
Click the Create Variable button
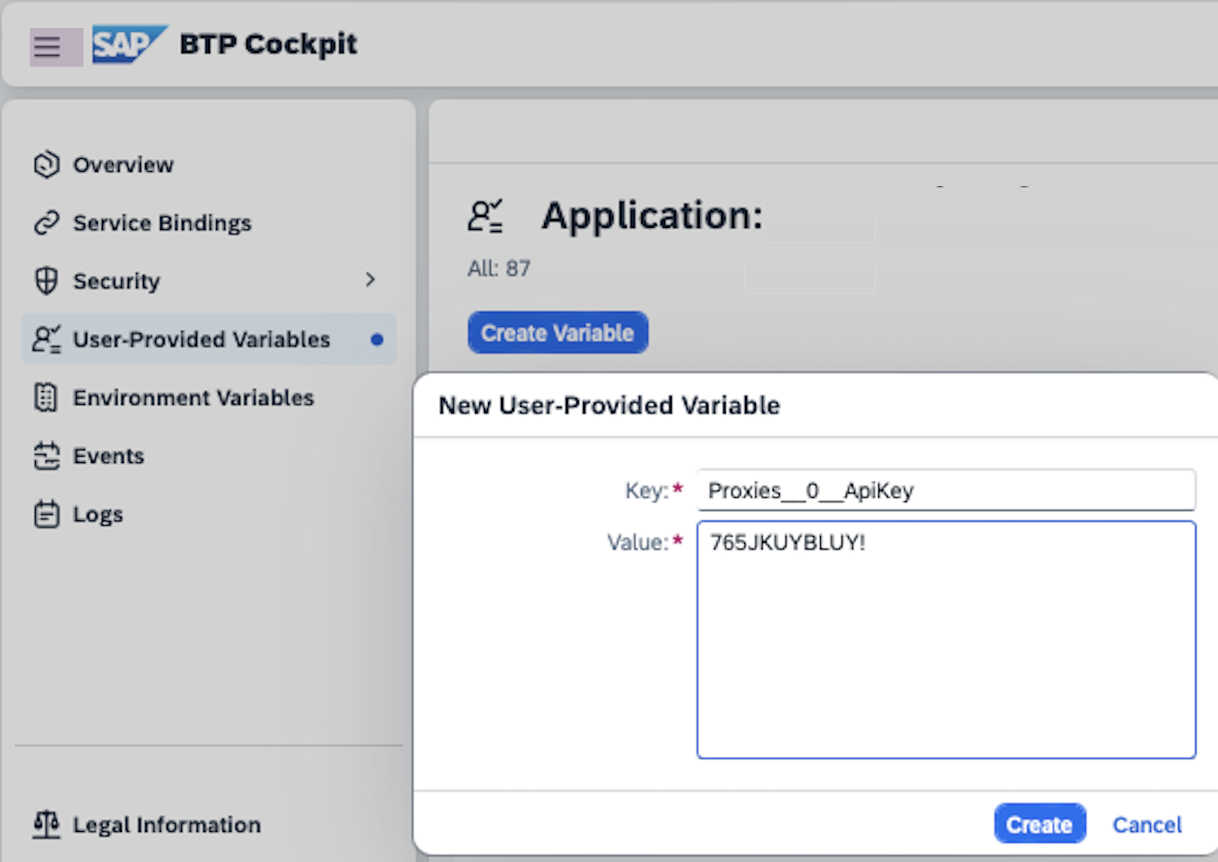pyautogui.click(x=558, y=333)
